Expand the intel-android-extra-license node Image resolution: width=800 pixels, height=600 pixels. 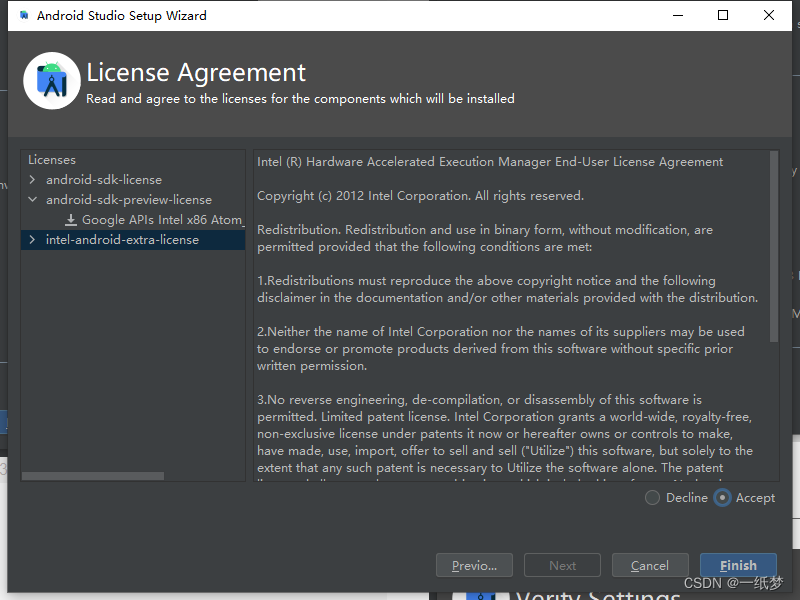coord(33,240)
